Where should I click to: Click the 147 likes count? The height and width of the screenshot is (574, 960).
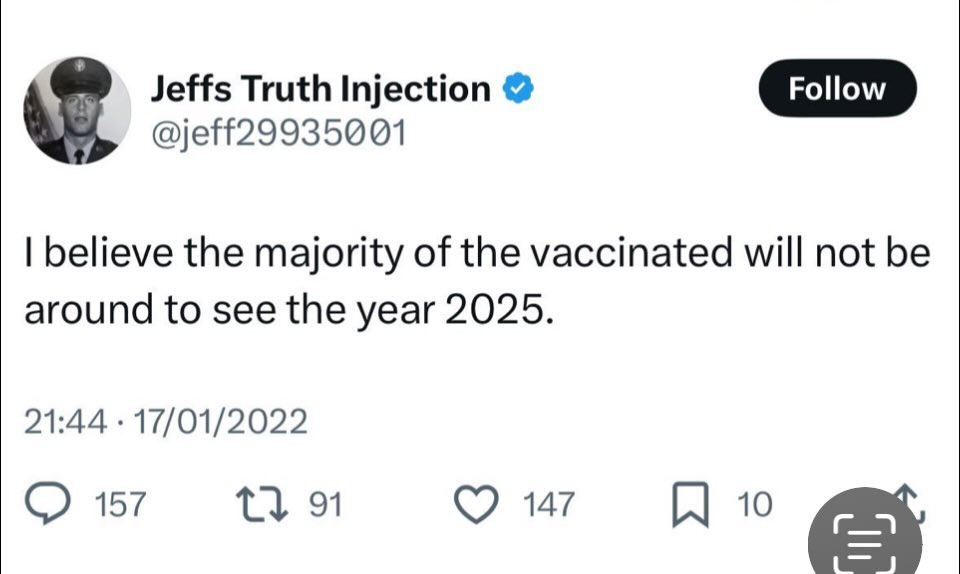(x=551, y=504)
